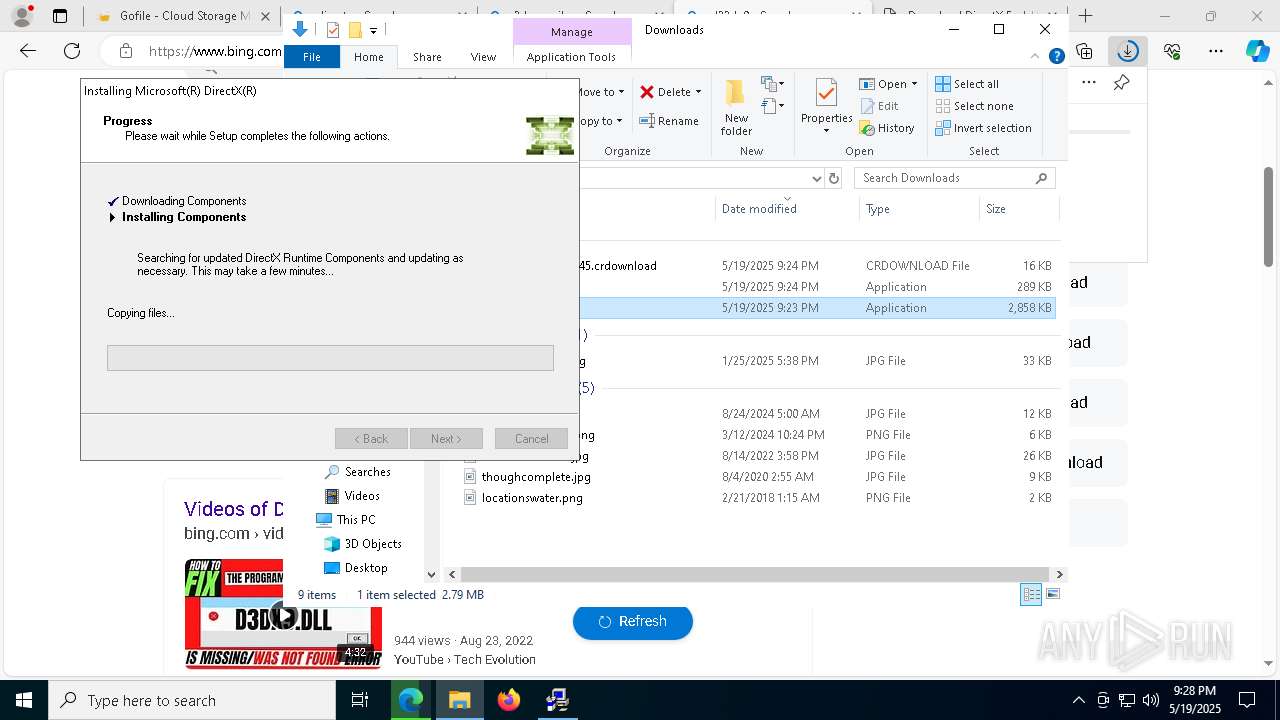Open Copilot in Edge toolbar
The image size is (1280, 720).
click(1257, 51)
